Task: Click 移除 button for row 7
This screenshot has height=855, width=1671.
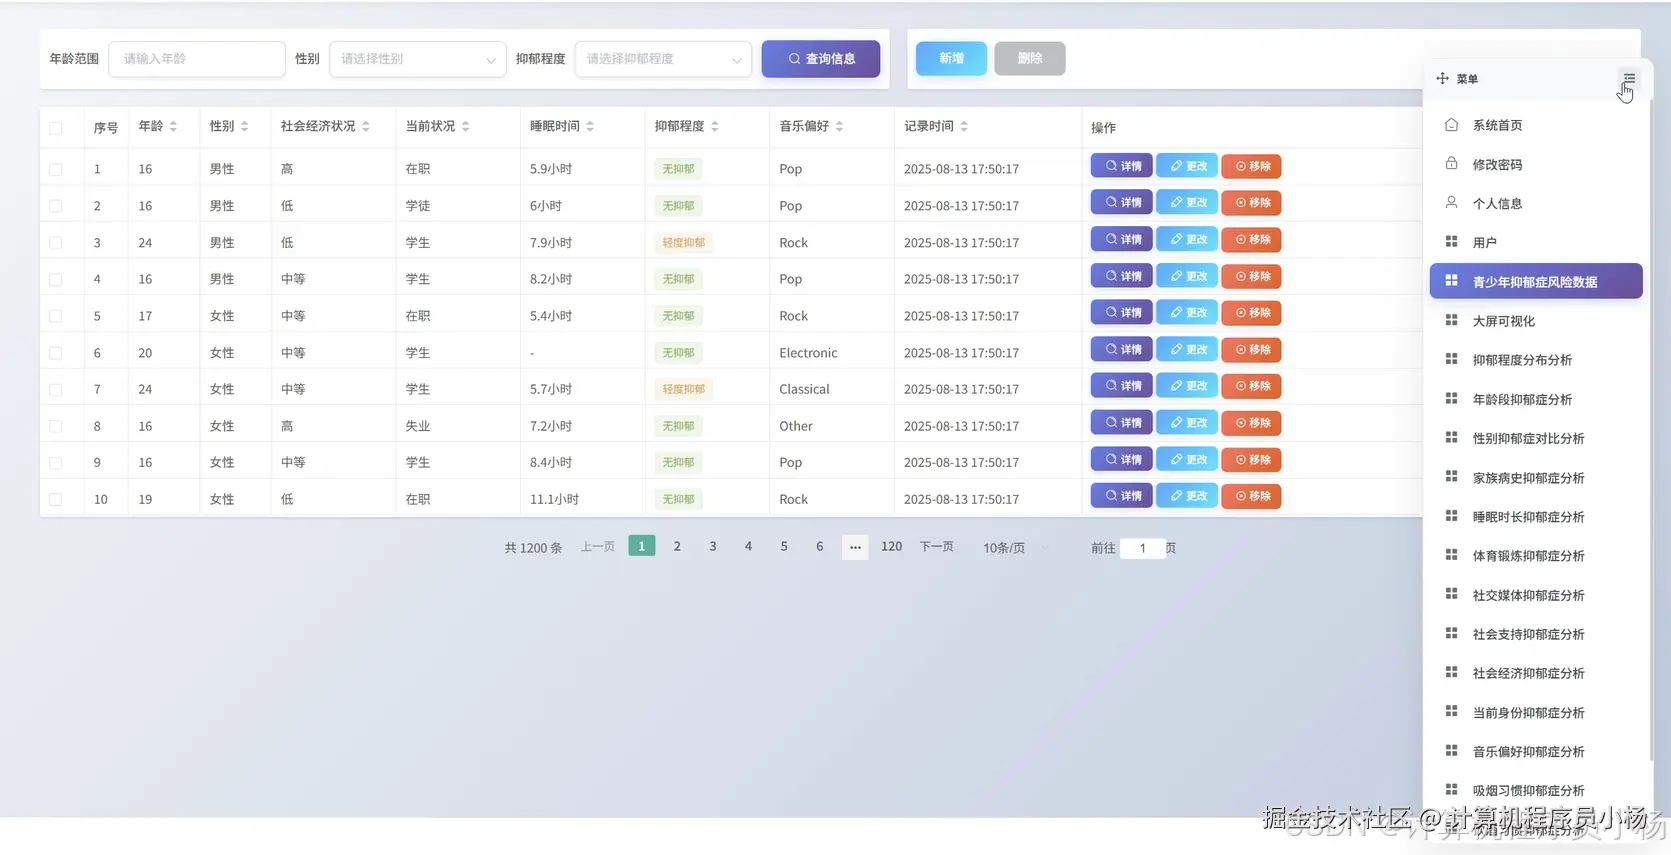Action: pos(1251,386)
